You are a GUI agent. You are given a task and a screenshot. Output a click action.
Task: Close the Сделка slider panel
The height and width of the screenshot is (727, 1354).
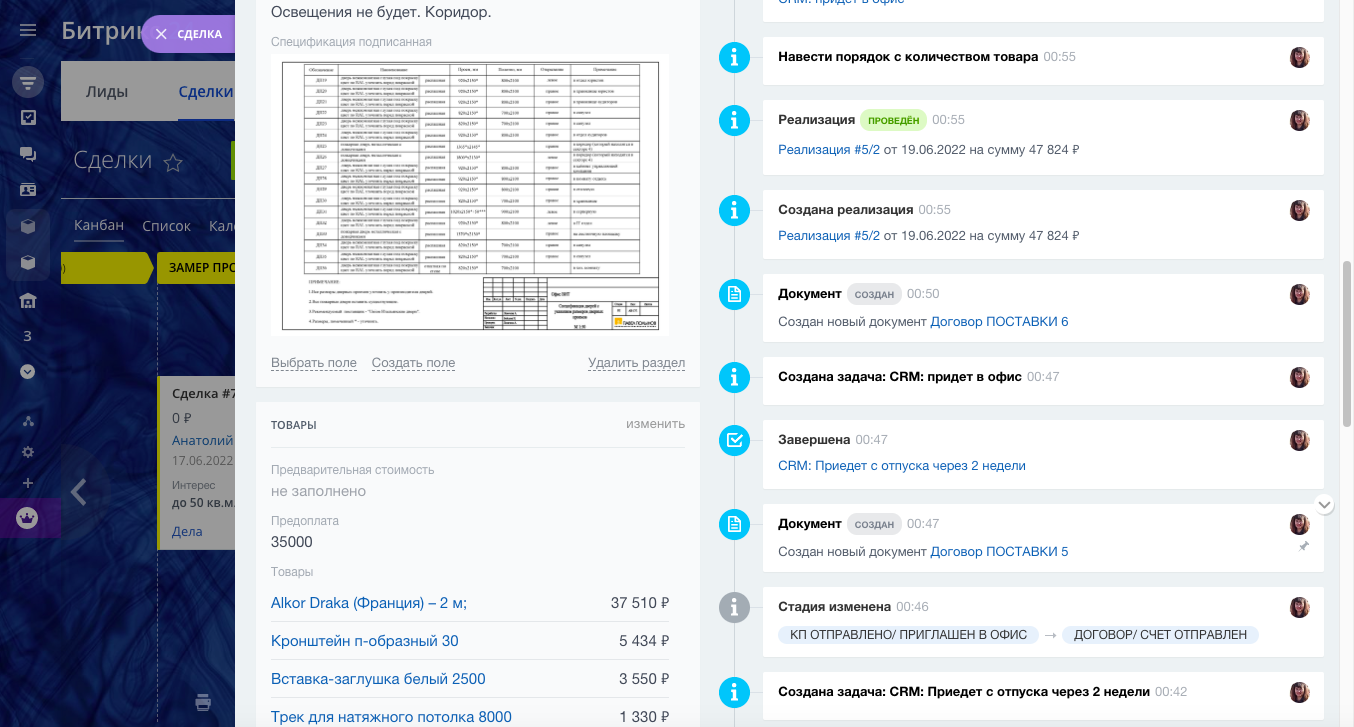(x=161, y=34)
